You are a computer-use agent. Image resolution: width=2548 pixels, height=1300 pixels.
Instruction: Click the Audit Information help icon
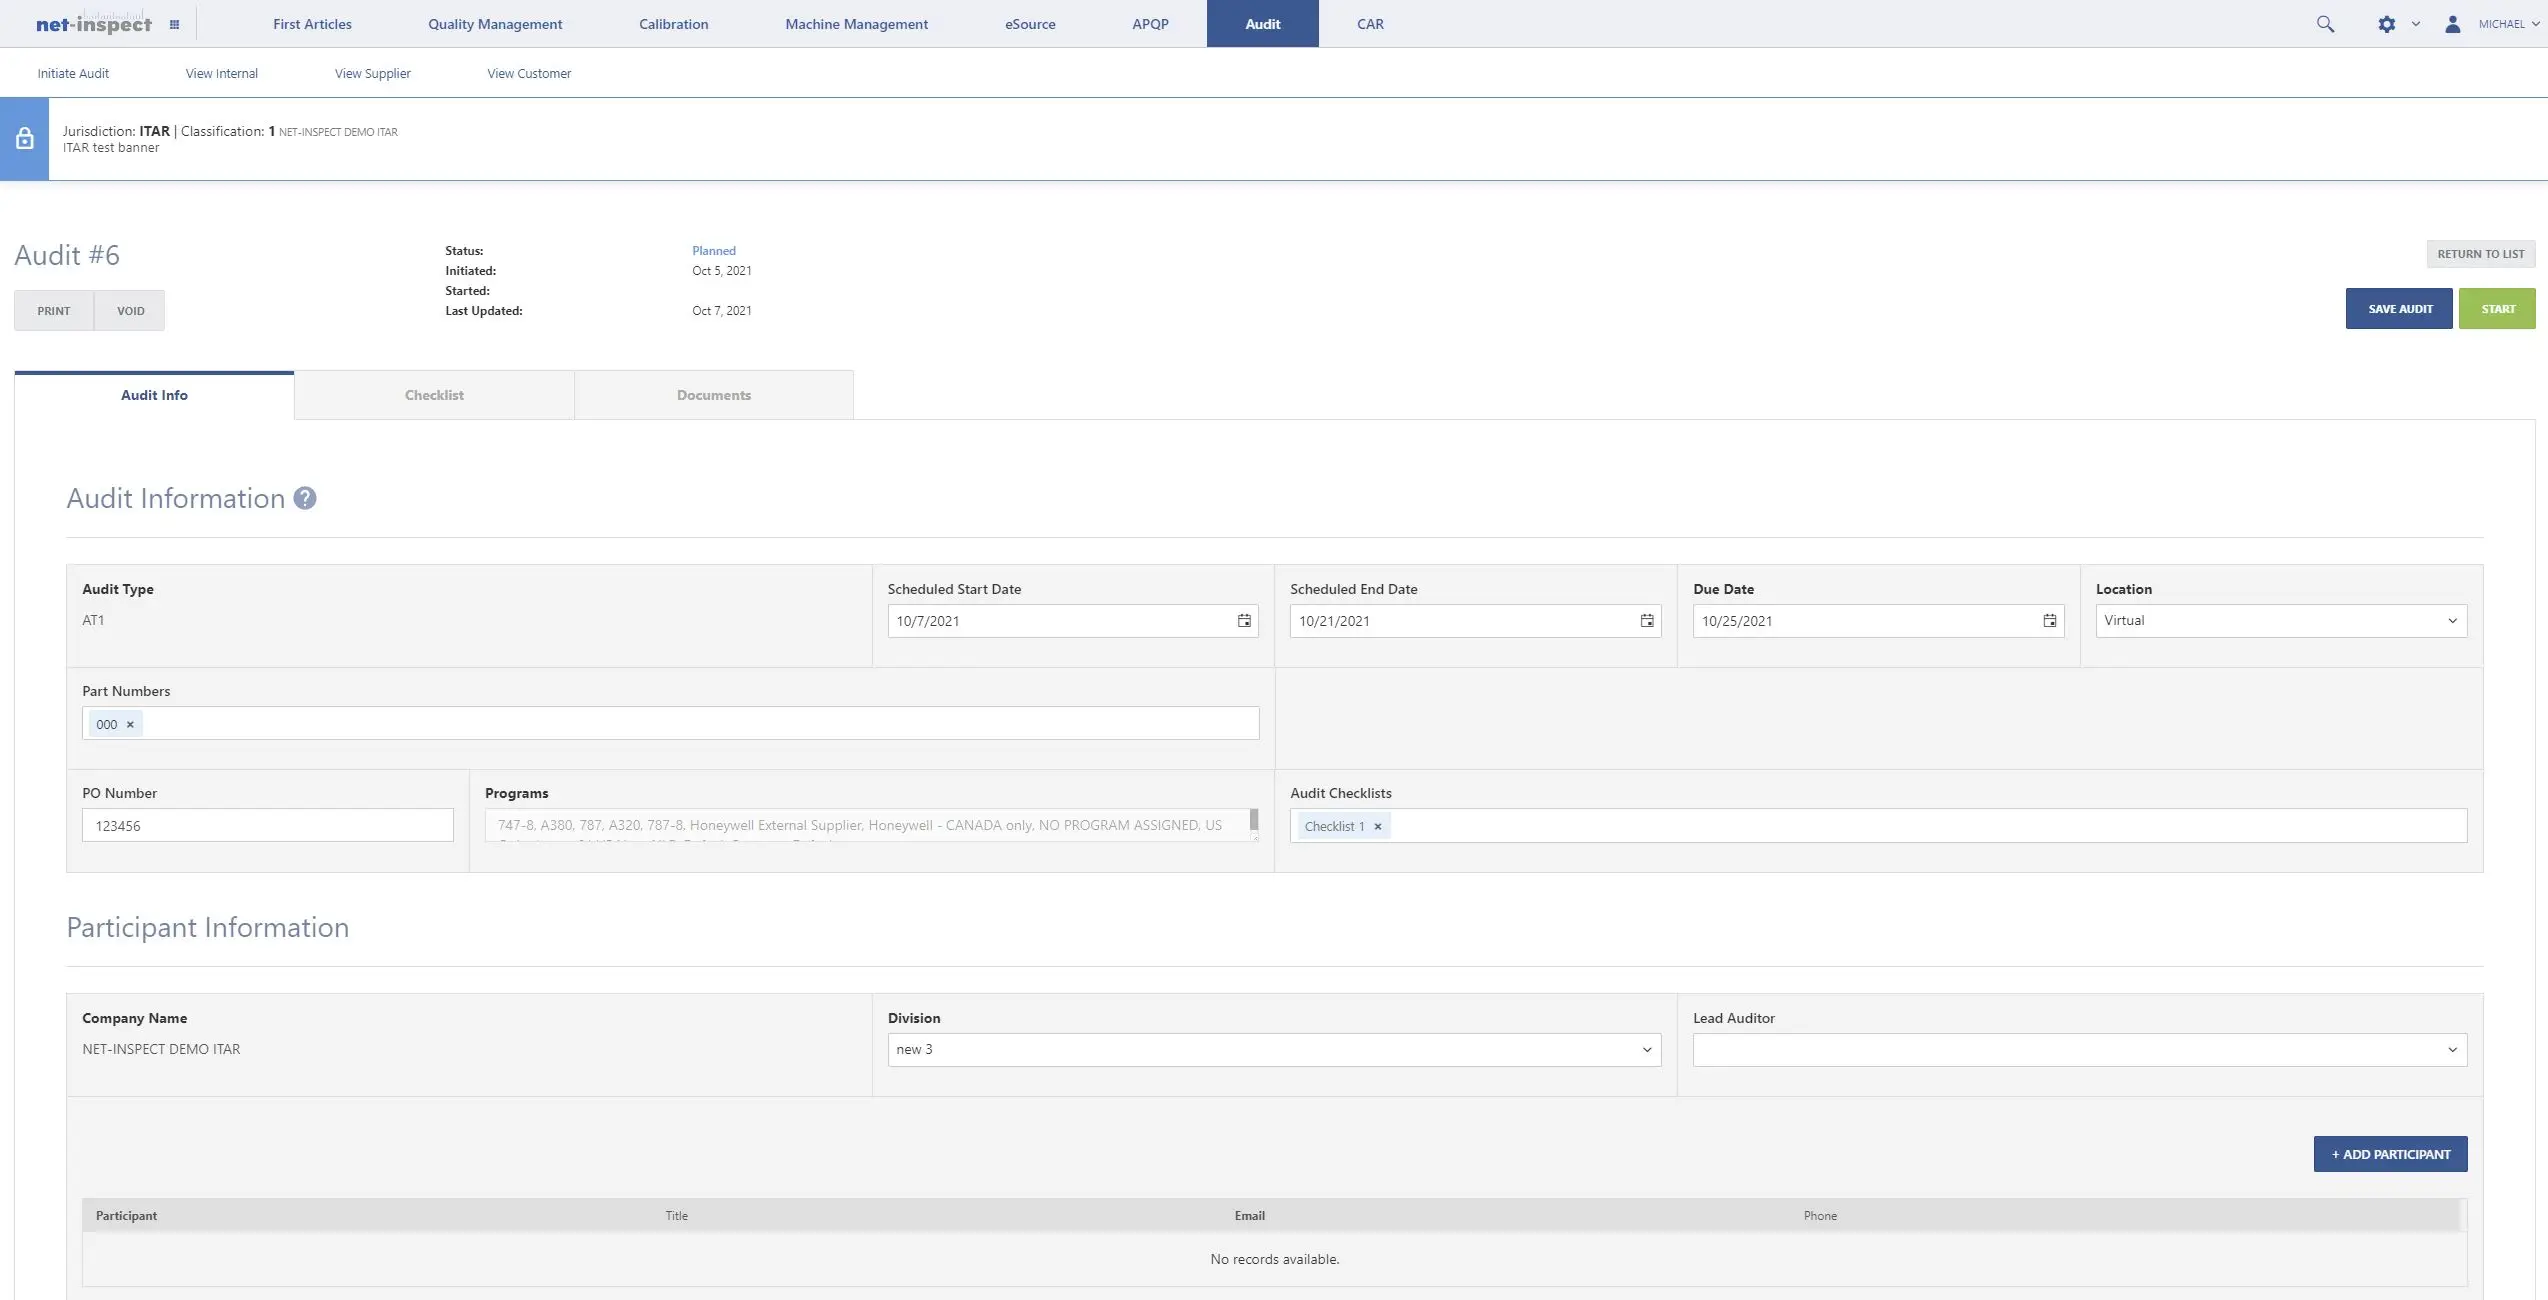pos(304,498)
